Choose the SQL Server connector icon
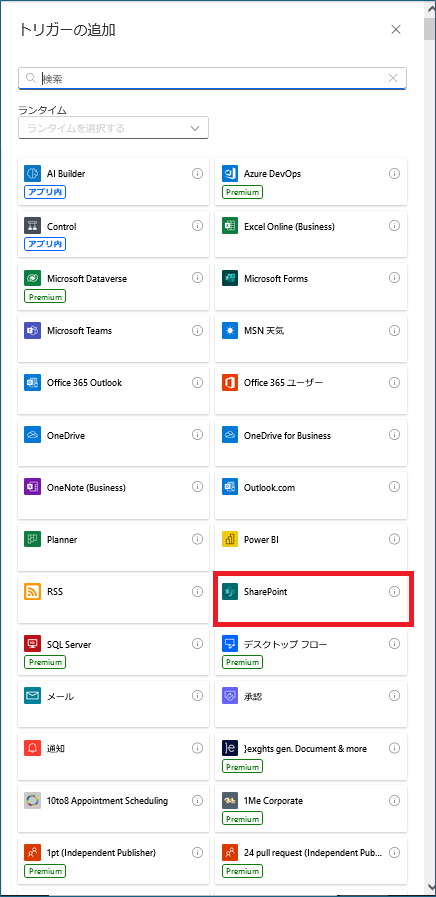The image size is (436, 897). click(x=33, y=644)
